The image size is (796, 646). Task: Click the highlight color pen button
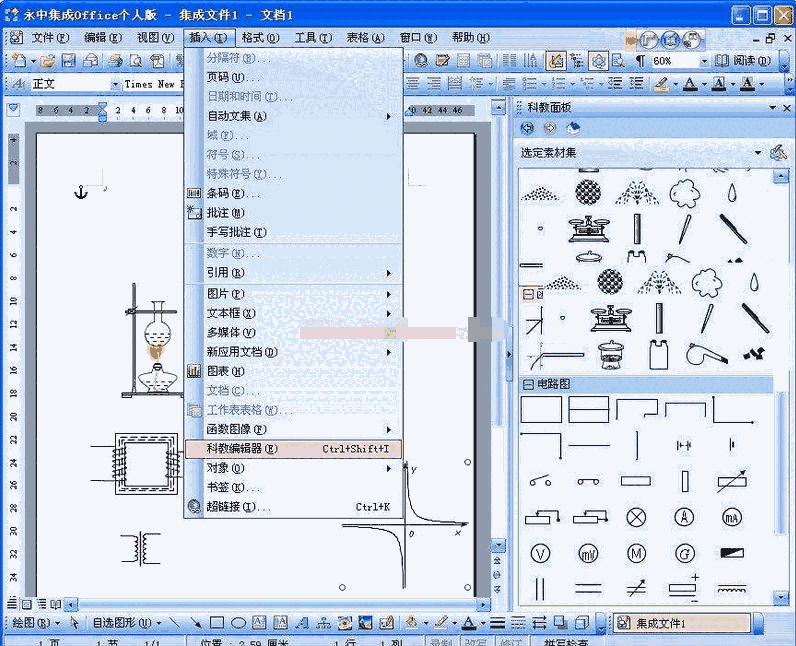tap(660, 84)
